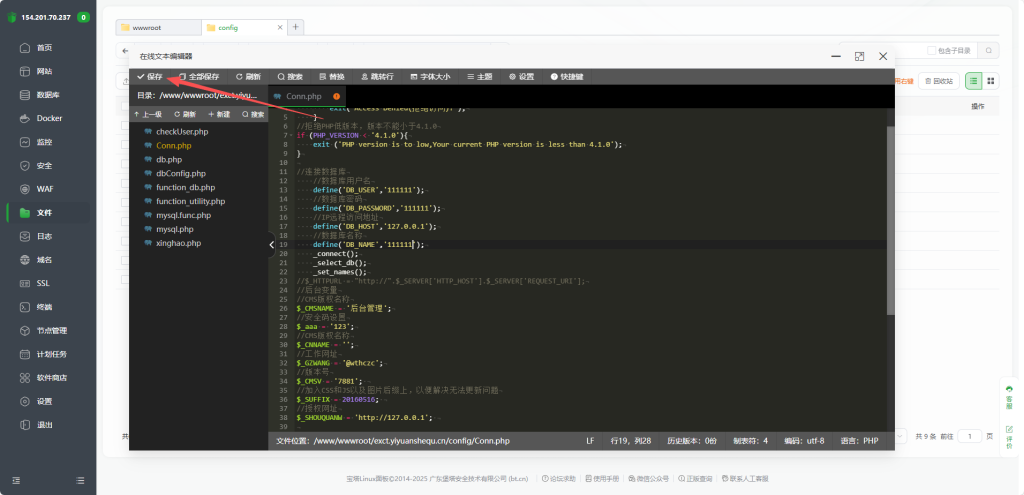This screenshot has height=495, width=1024.
Task: Click the Save (保存) toolbar button
Action: [x=149, y=76]
